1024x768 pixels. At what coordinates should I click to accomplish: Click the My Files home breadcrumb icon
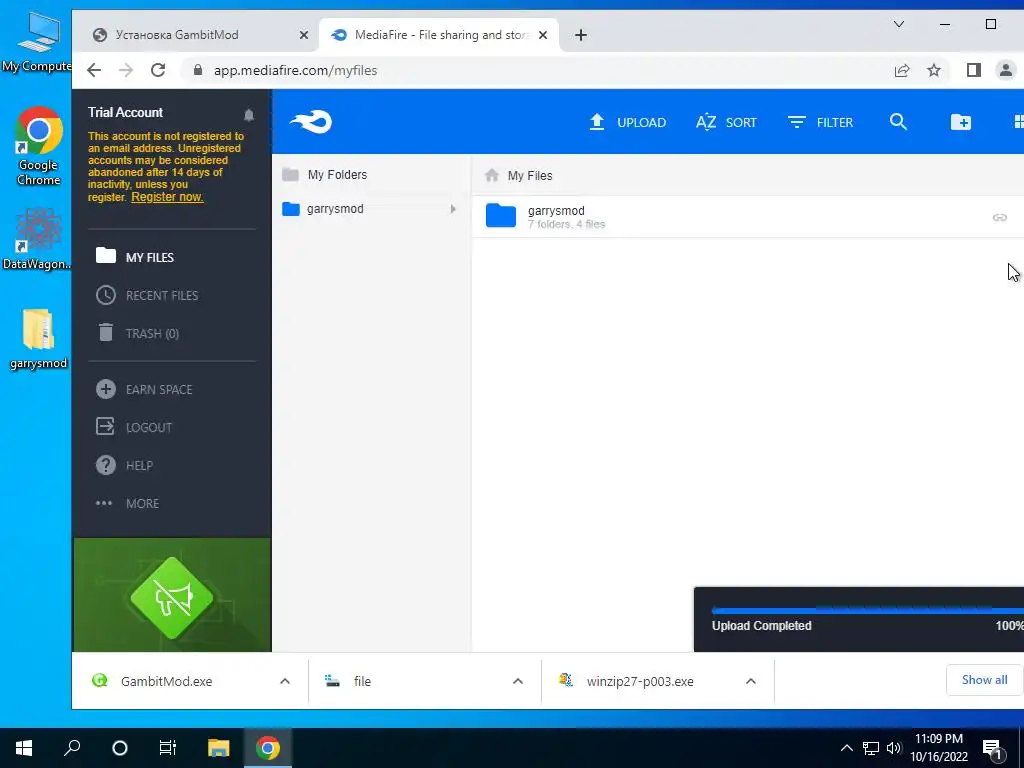coord(492,175)
